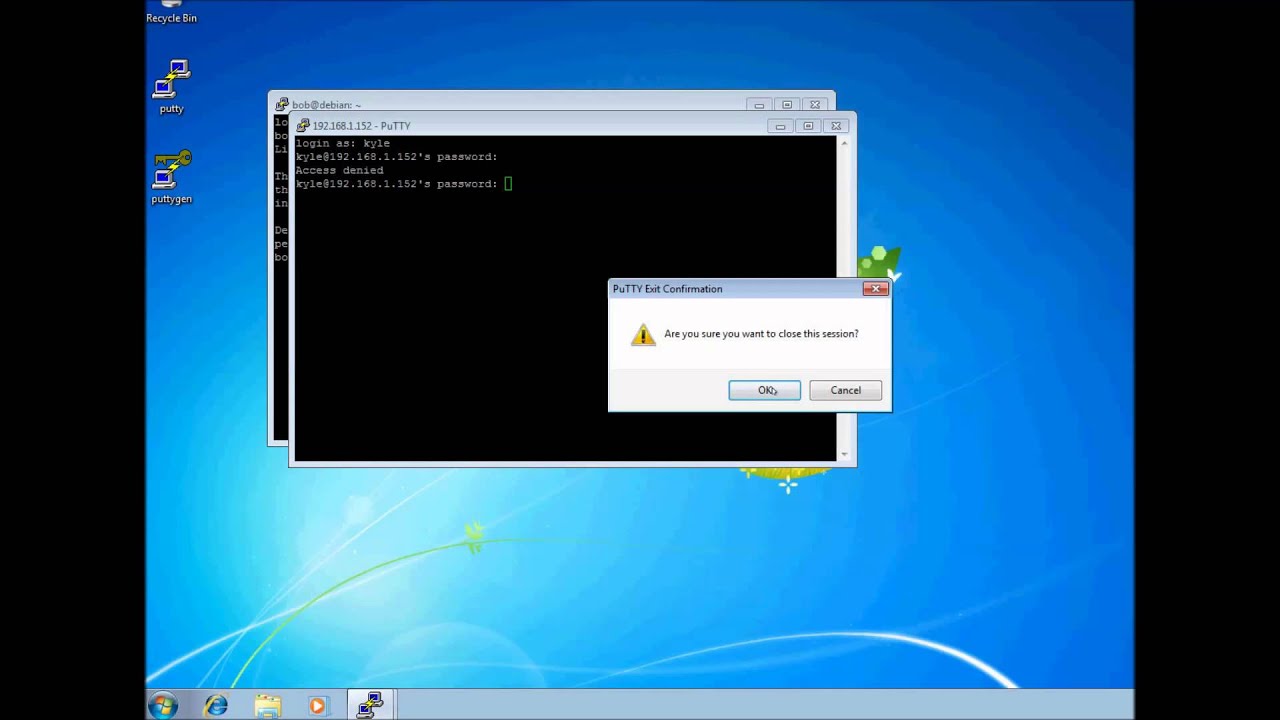
Task: Select the putty desktop shortcut
Action: pyautogui.click(x=172, y=87)
